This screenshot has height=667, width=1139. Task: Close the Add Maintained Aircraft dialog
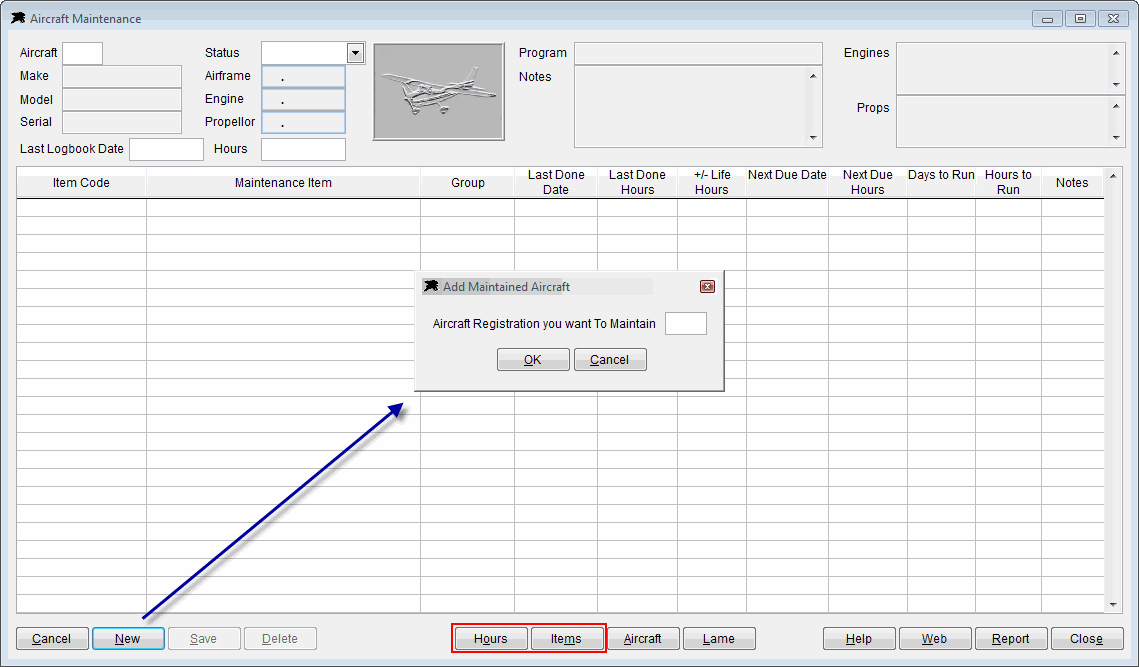pos(707,286)
